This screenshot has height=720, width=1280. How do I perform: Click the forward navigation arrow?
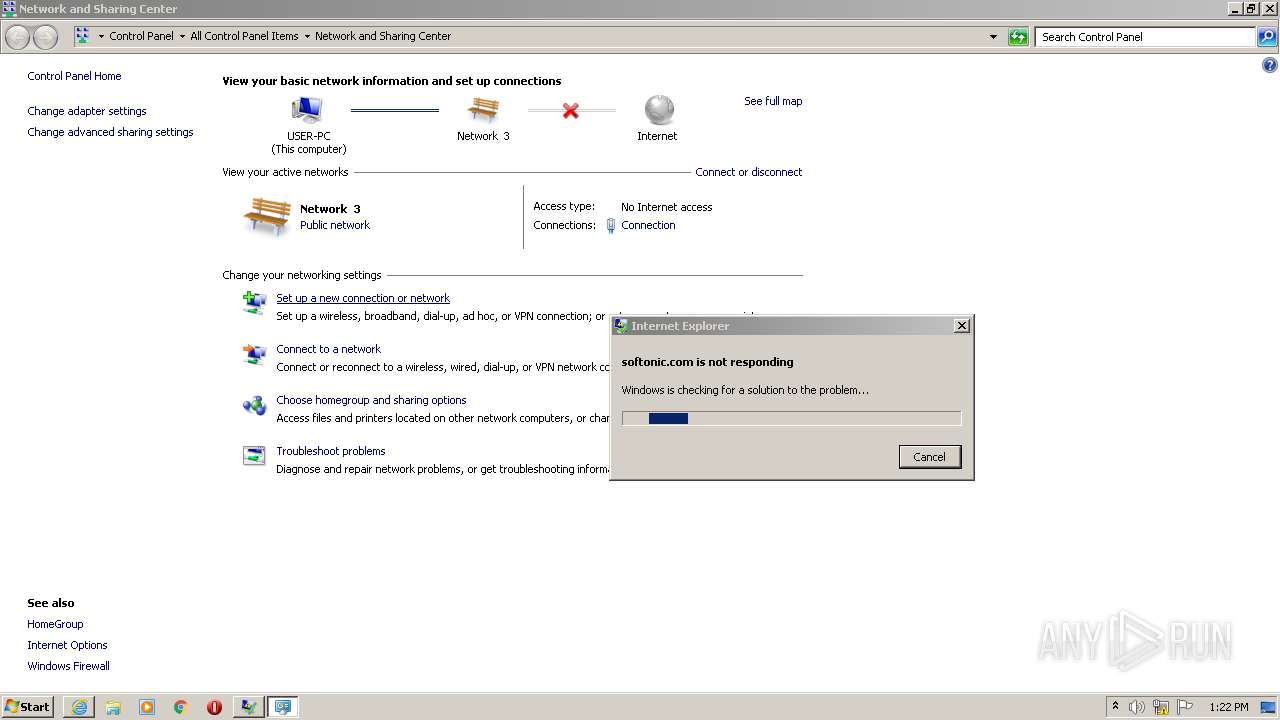click(45, 37)
